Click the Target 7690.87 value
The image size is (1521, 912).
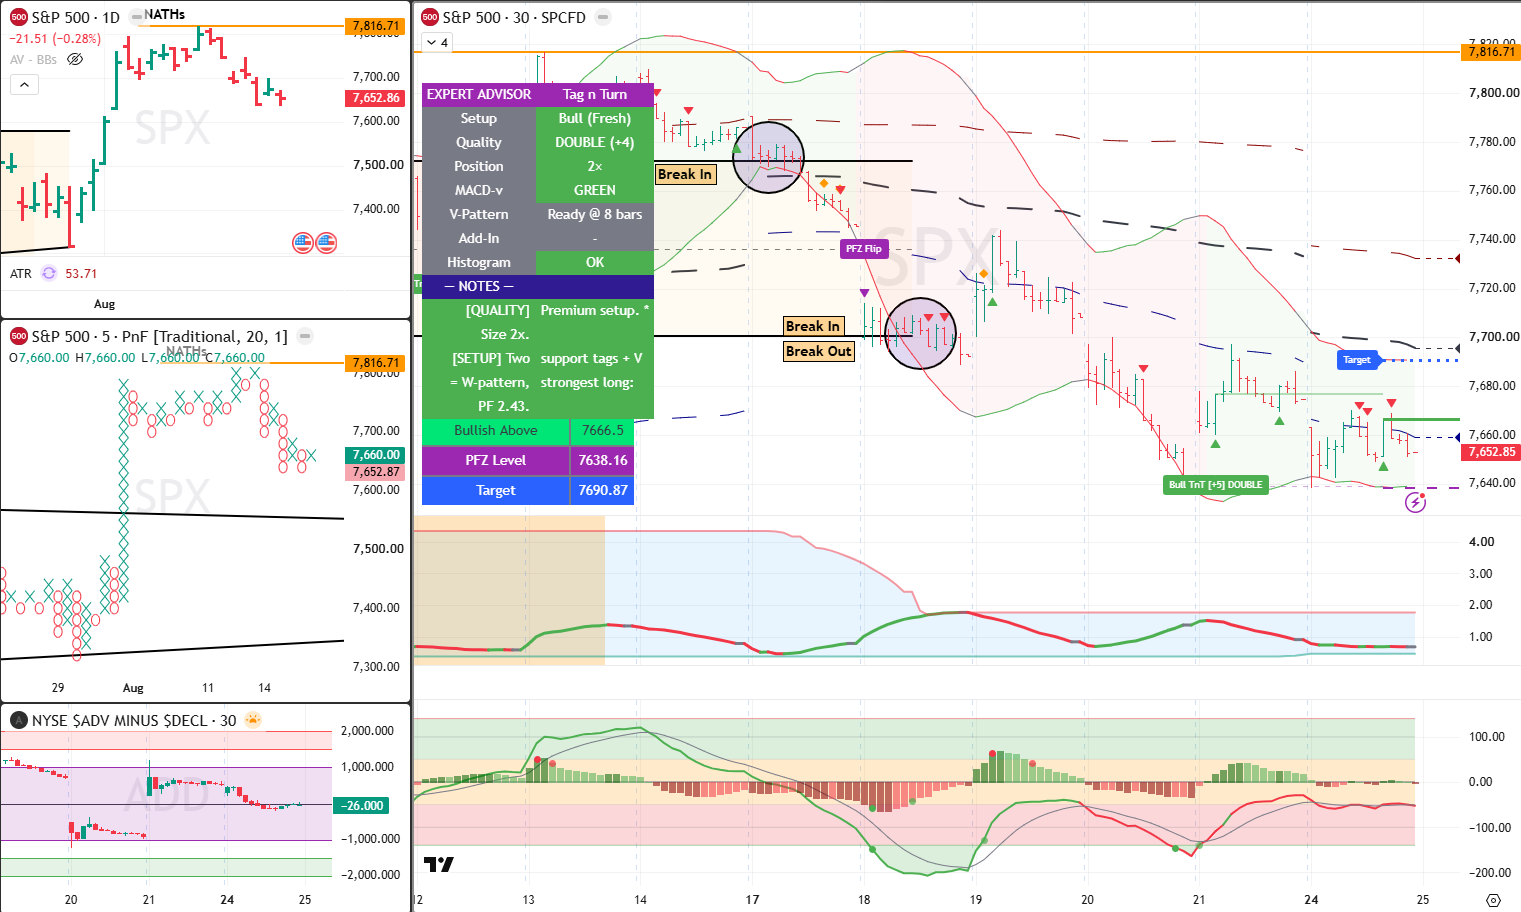(x=602, y=491)
